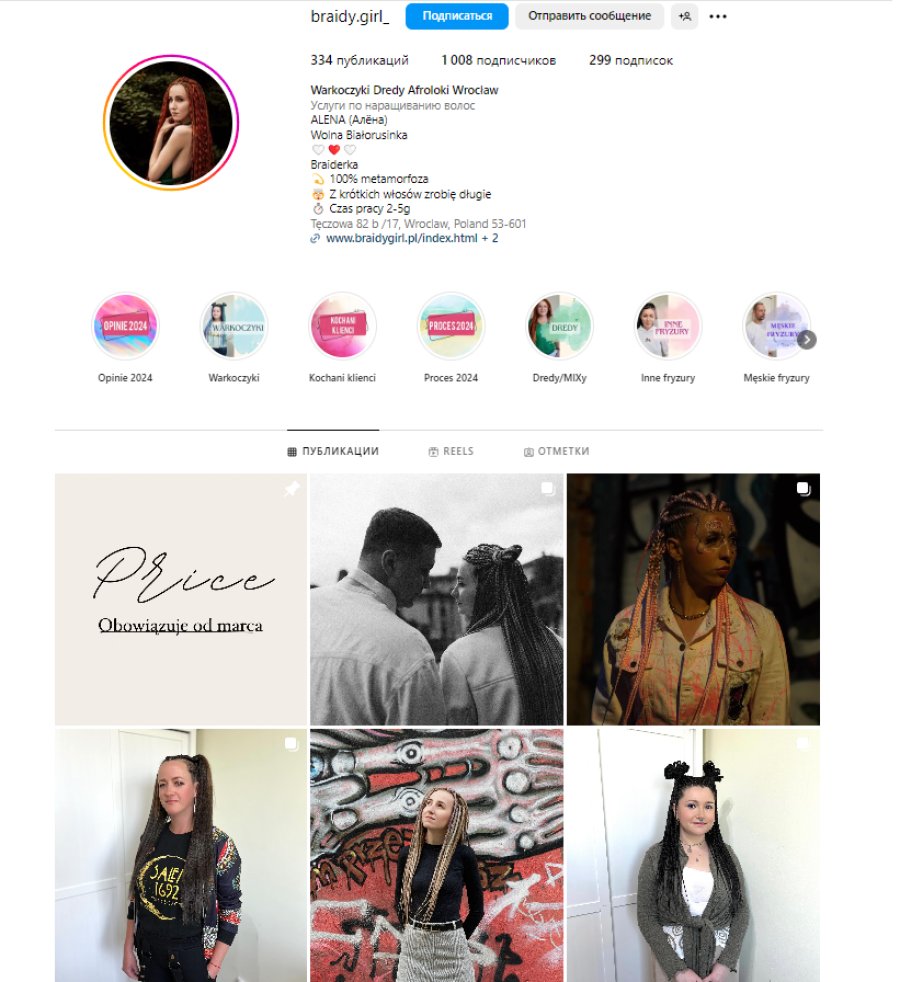View the Inne fryzury highlight
900x982 pixels.
pos(668,326)
